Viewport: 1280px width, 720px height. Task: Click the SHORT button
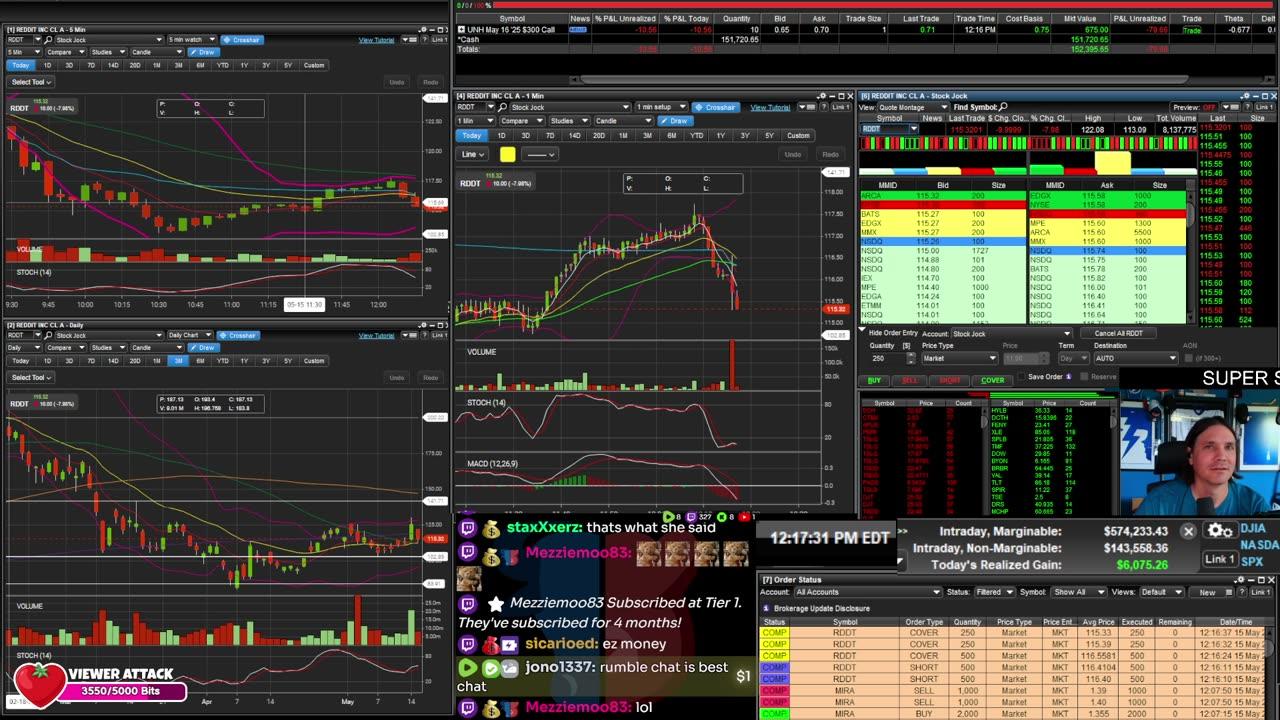tap(950, 380)
